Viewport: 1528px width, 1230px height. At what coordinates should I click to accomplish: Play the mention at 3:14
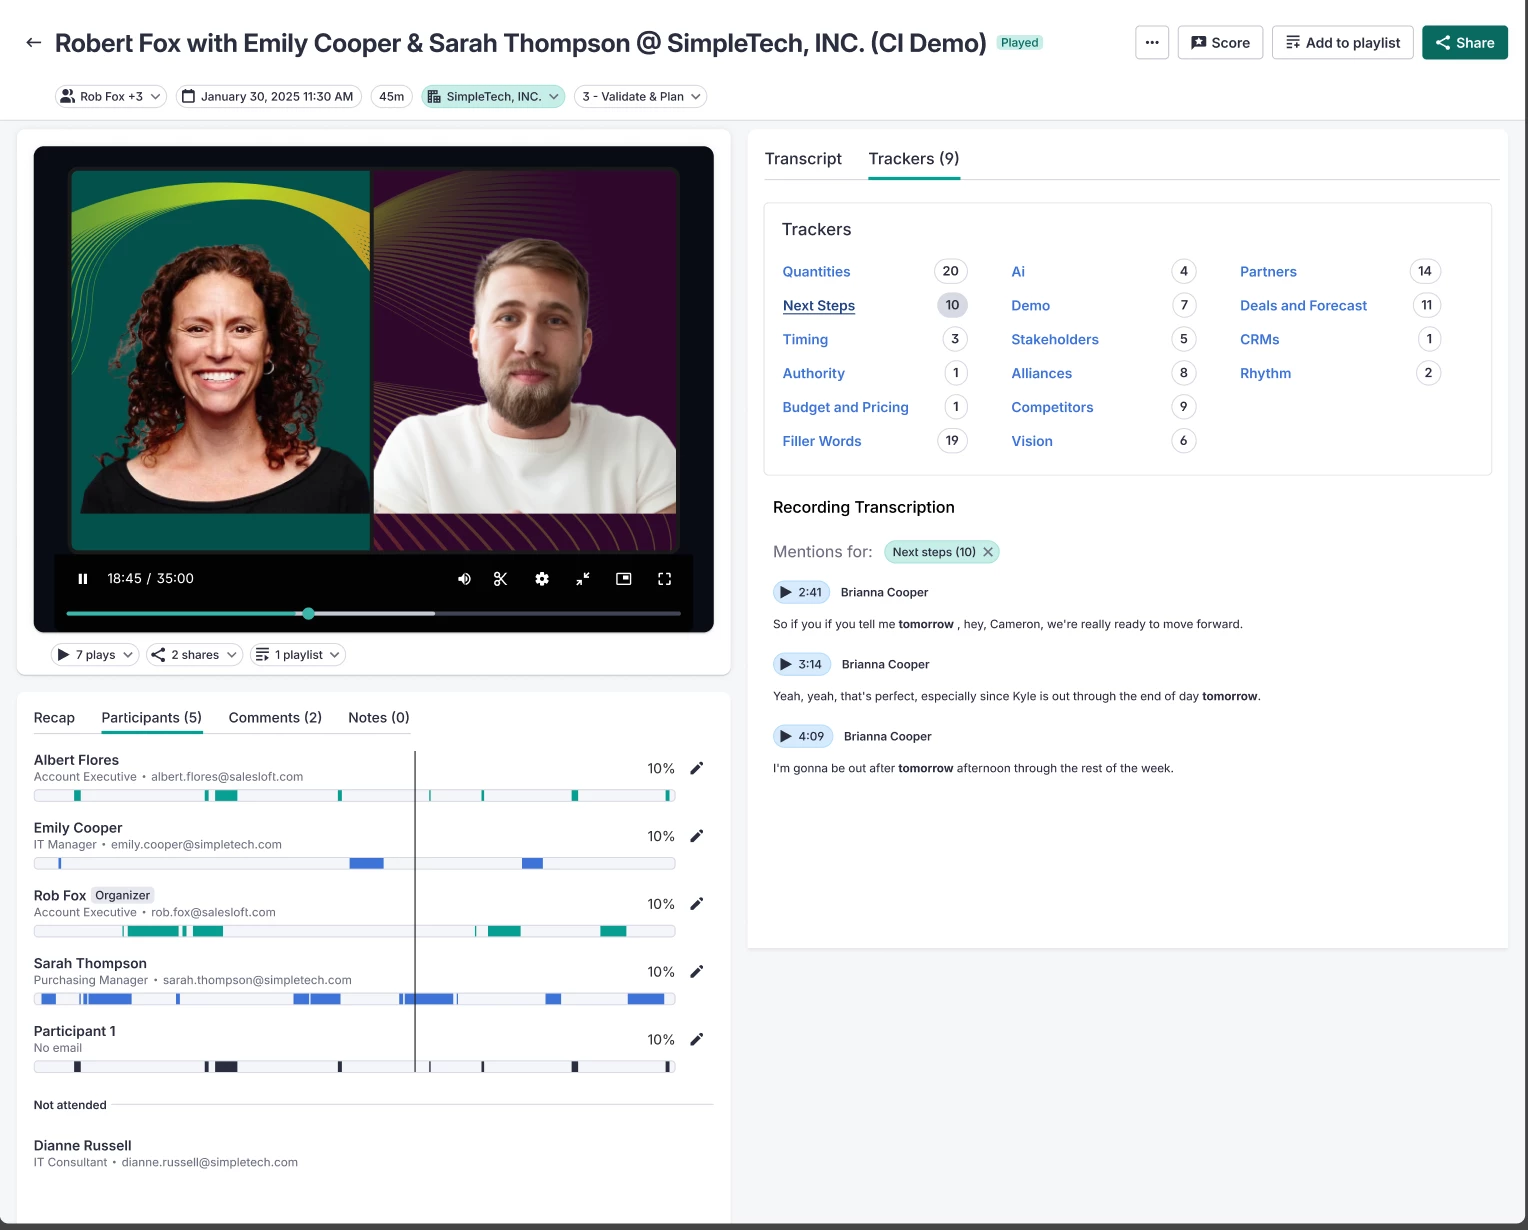tap(800, 665)
